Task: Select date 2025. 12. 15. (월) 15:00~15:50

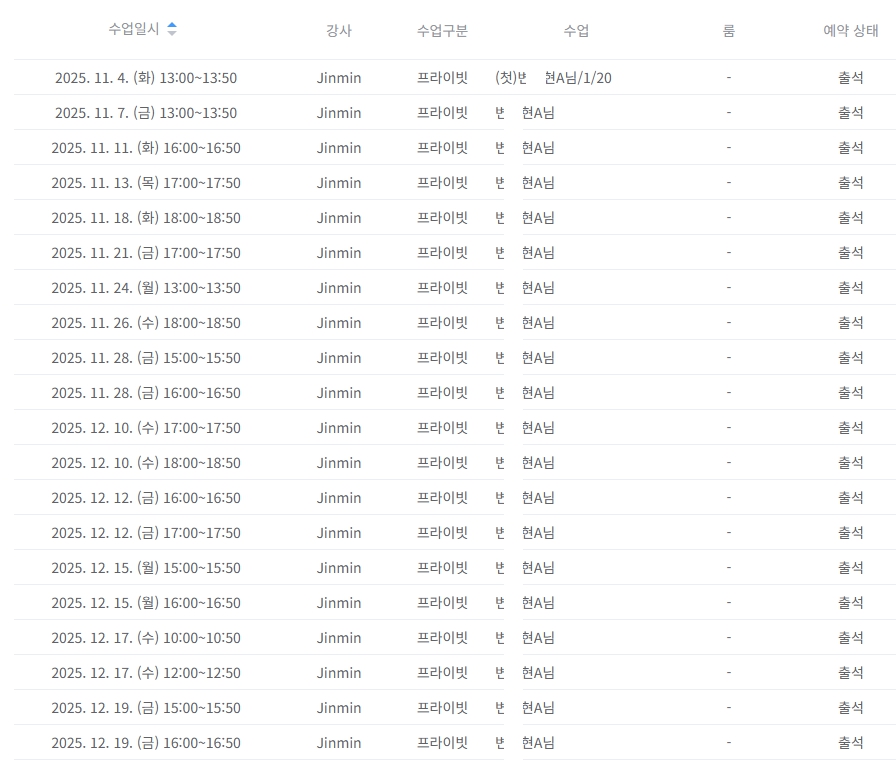Action: click(146, 568)
